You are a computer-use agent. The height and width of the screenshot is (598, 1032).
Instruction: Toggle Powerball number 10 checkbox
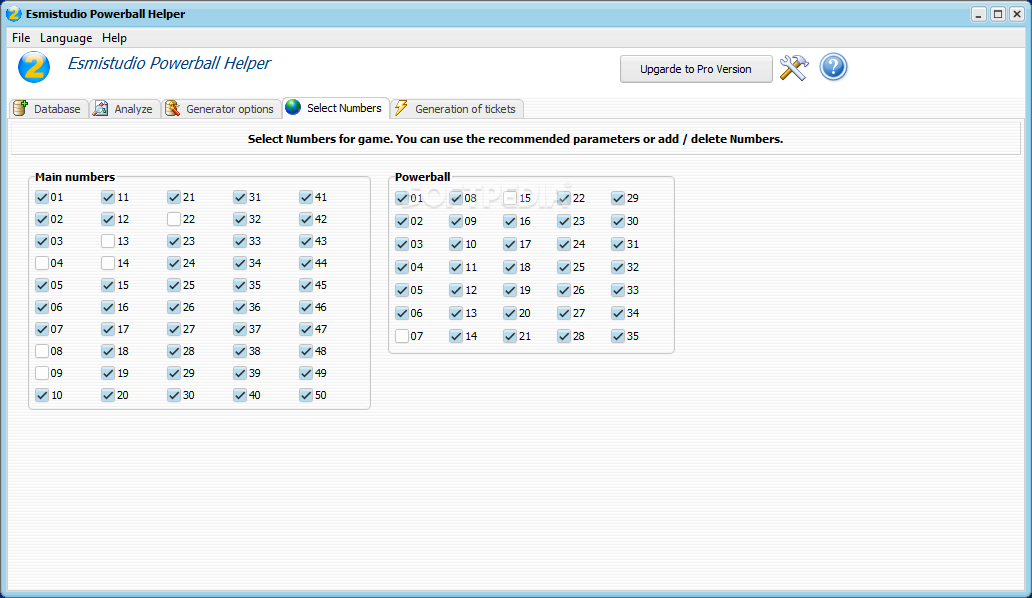(456, 244)
